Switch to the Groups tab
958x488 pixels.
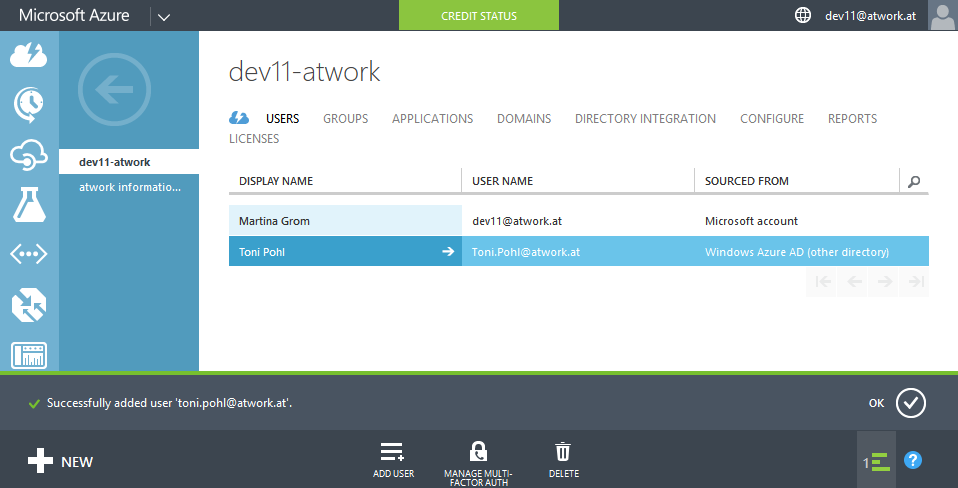[345, 118]
